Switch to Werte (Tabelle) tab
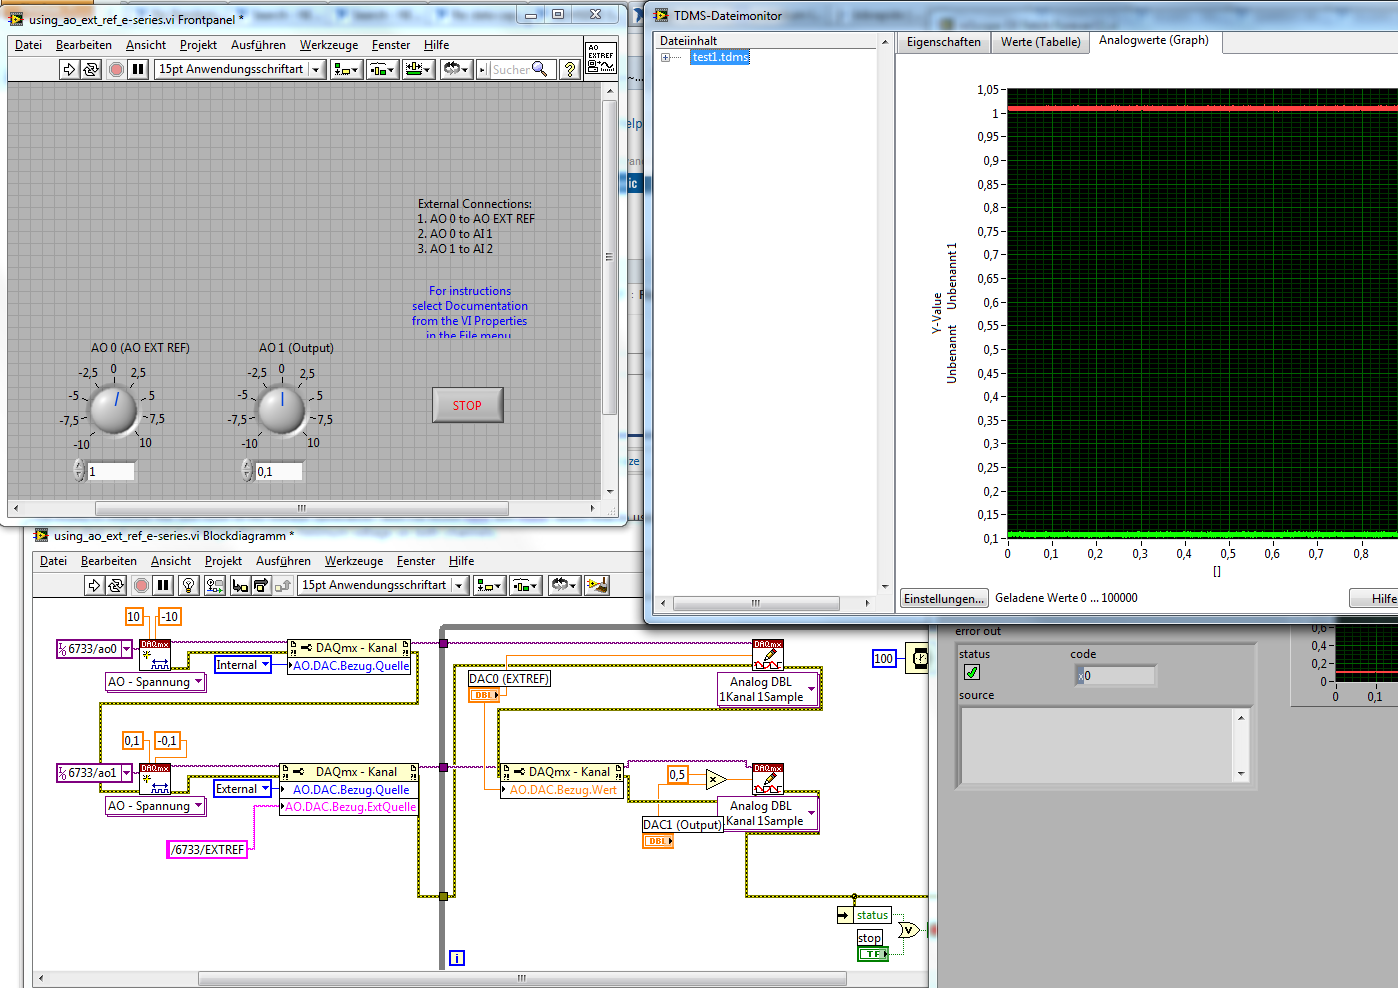 1040,42
